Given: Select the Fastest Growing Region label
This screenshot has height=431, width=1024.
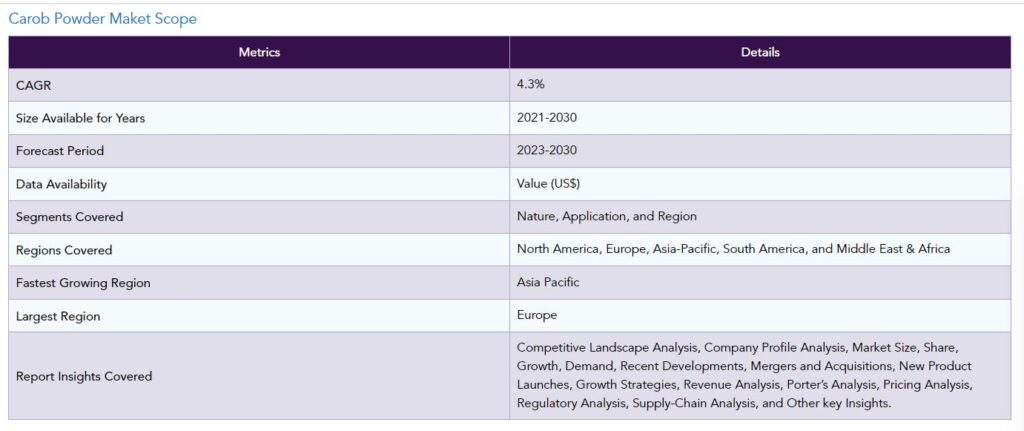Looking at the screenshot, I should tap(83, 283).
